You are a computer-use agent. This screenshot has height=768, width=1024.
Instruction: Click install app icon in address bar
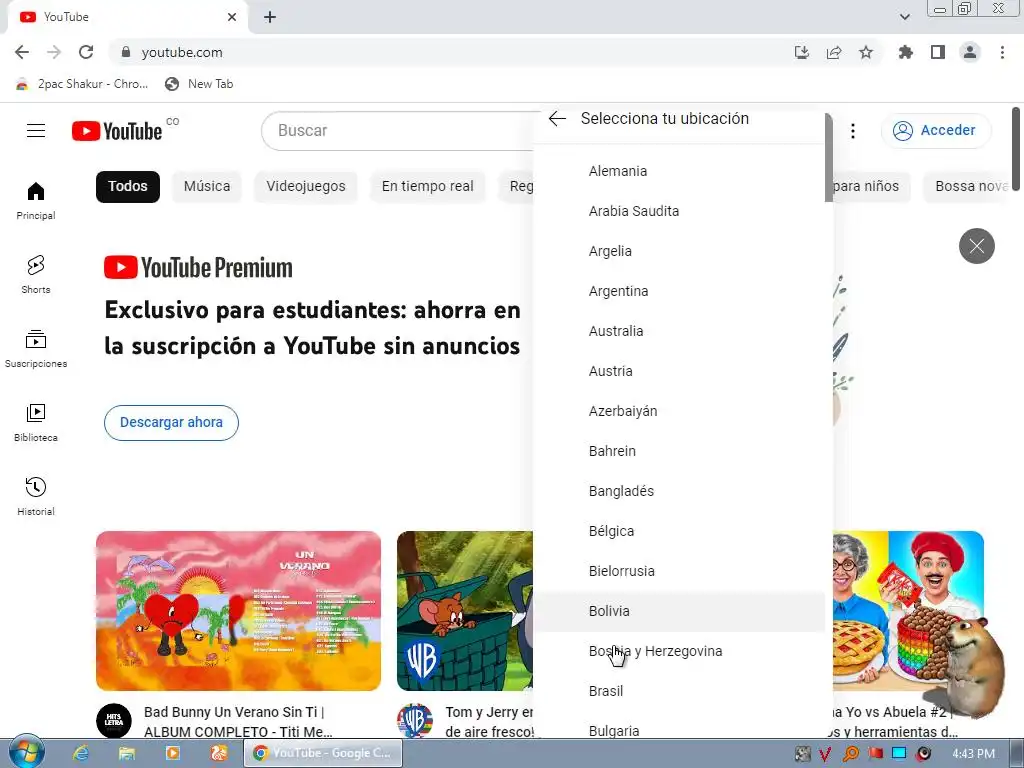coord(802,52)
